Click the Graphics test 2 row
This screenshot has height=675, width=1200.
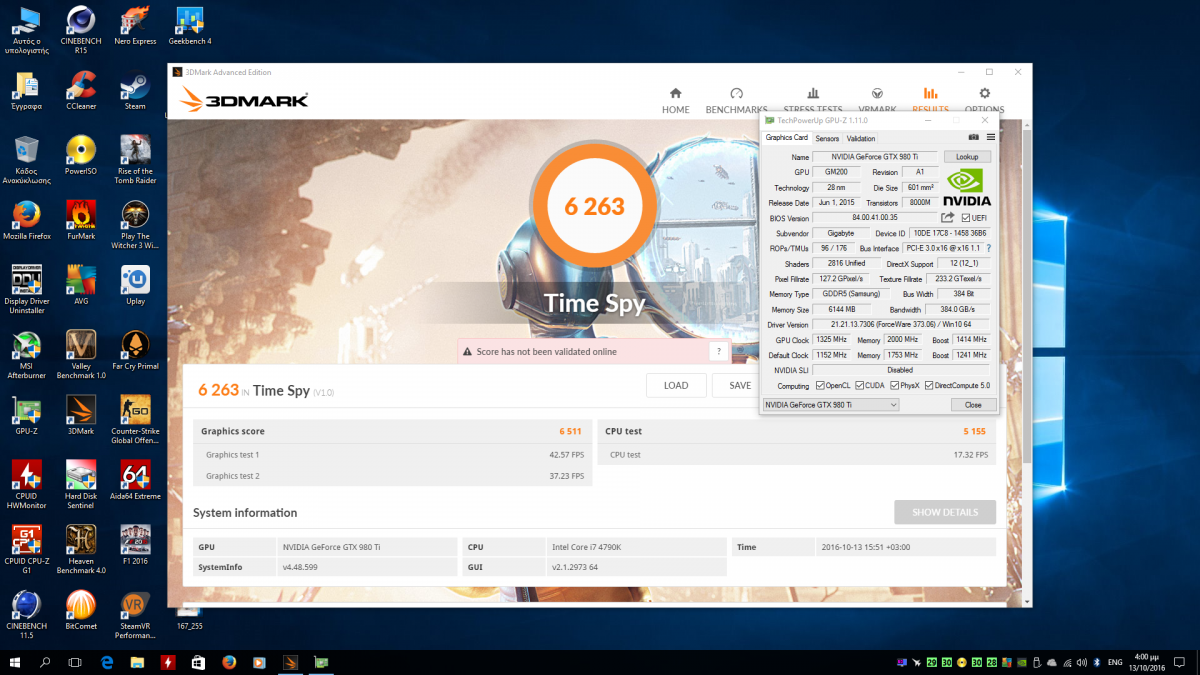pyautogui.click(x=393, y=476)
